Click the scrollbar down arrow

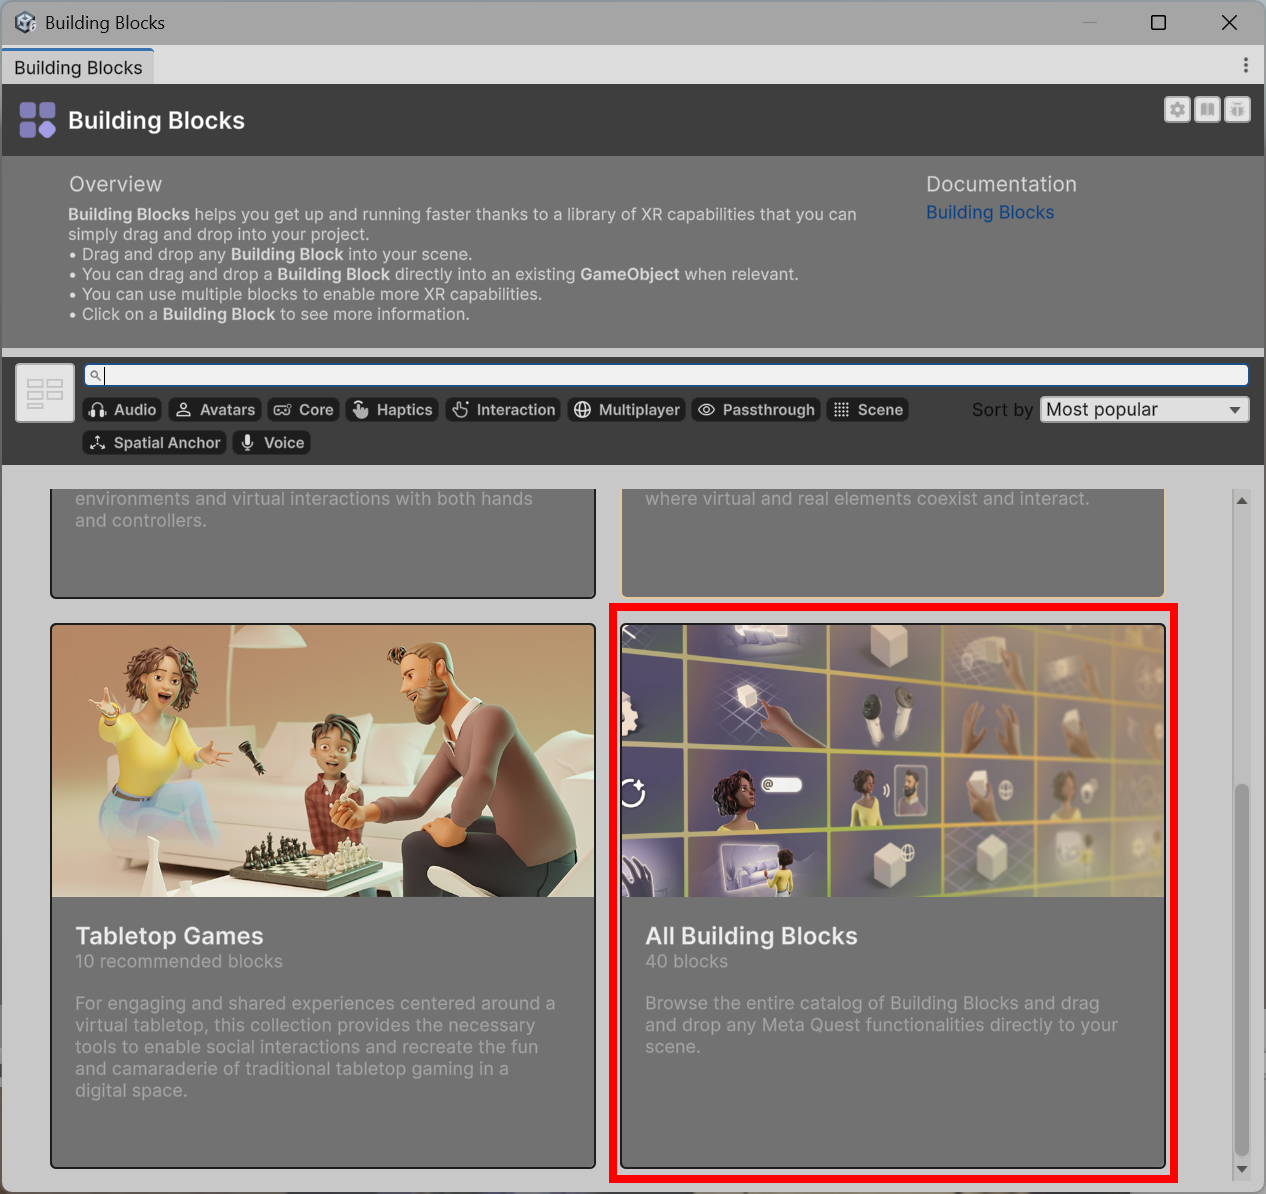(1242, 1169)
